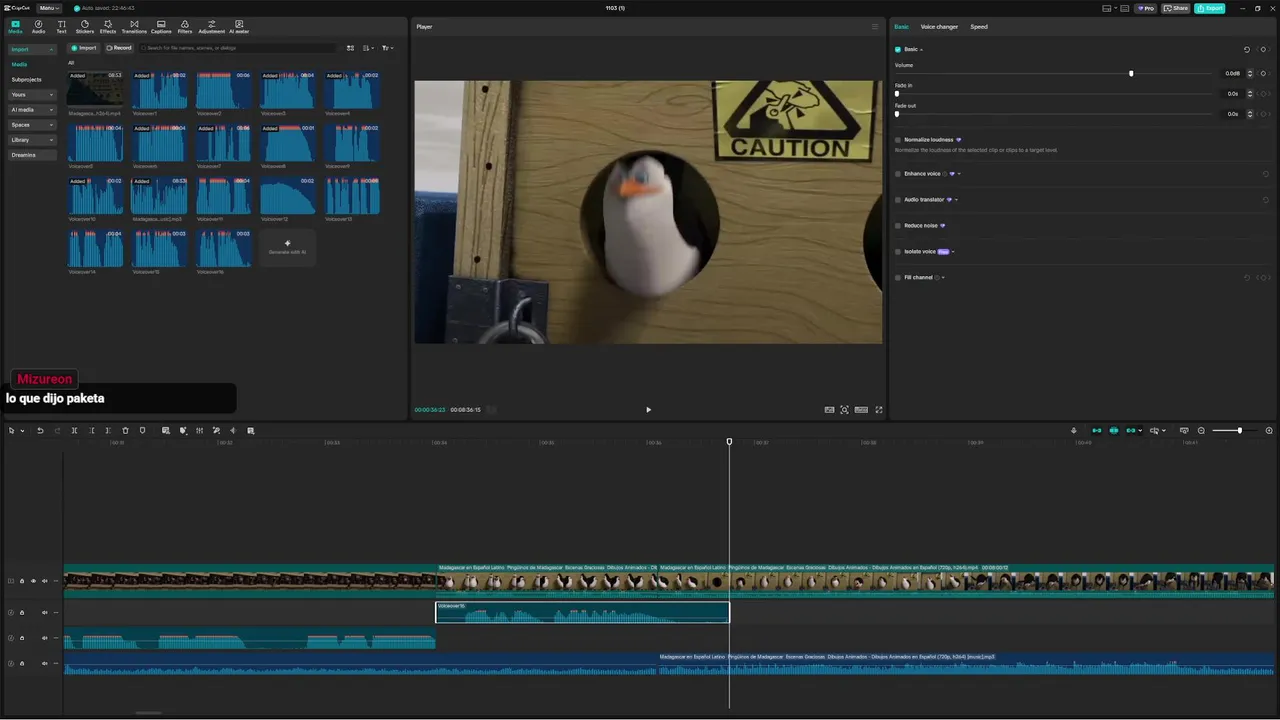Open the Adjustment panel
Viewport: 1280px width, 720px height.
coord(211,26)
